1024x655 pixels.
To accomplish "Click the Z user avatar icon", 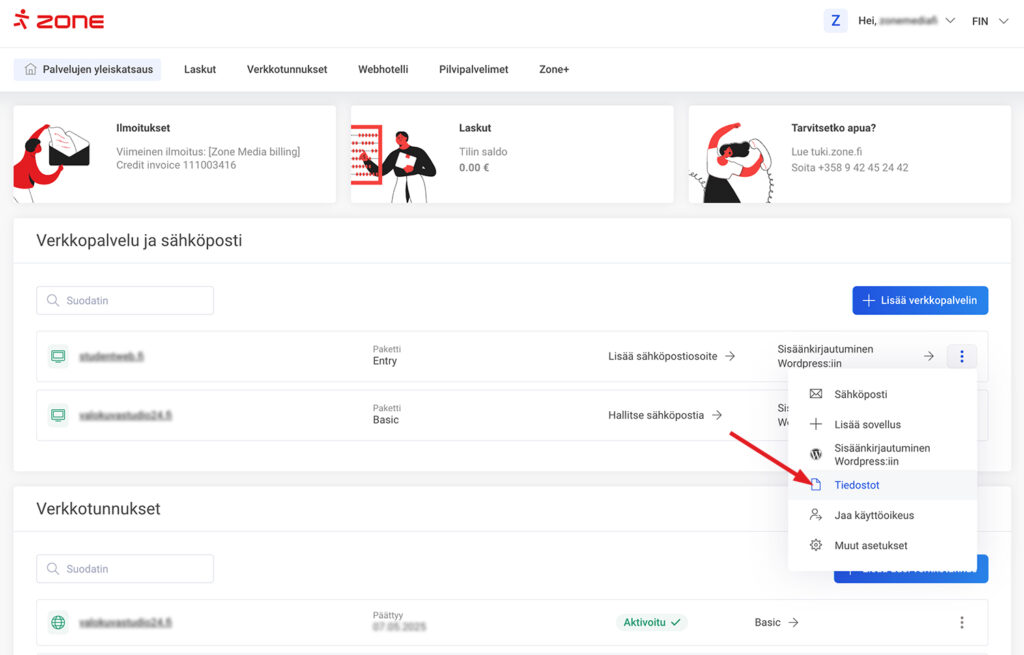I will tap(835, 20).
